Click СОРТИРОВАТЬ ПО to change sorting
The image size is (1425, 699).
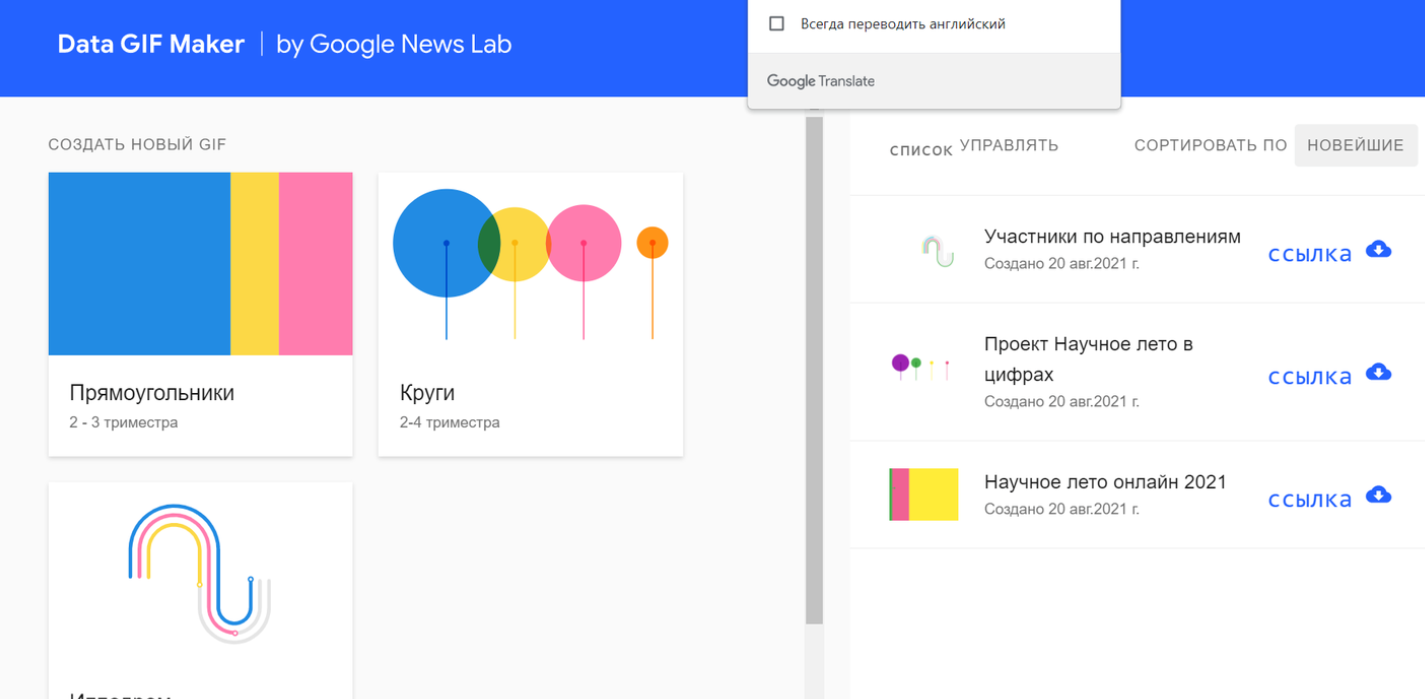click(1210, 145)
